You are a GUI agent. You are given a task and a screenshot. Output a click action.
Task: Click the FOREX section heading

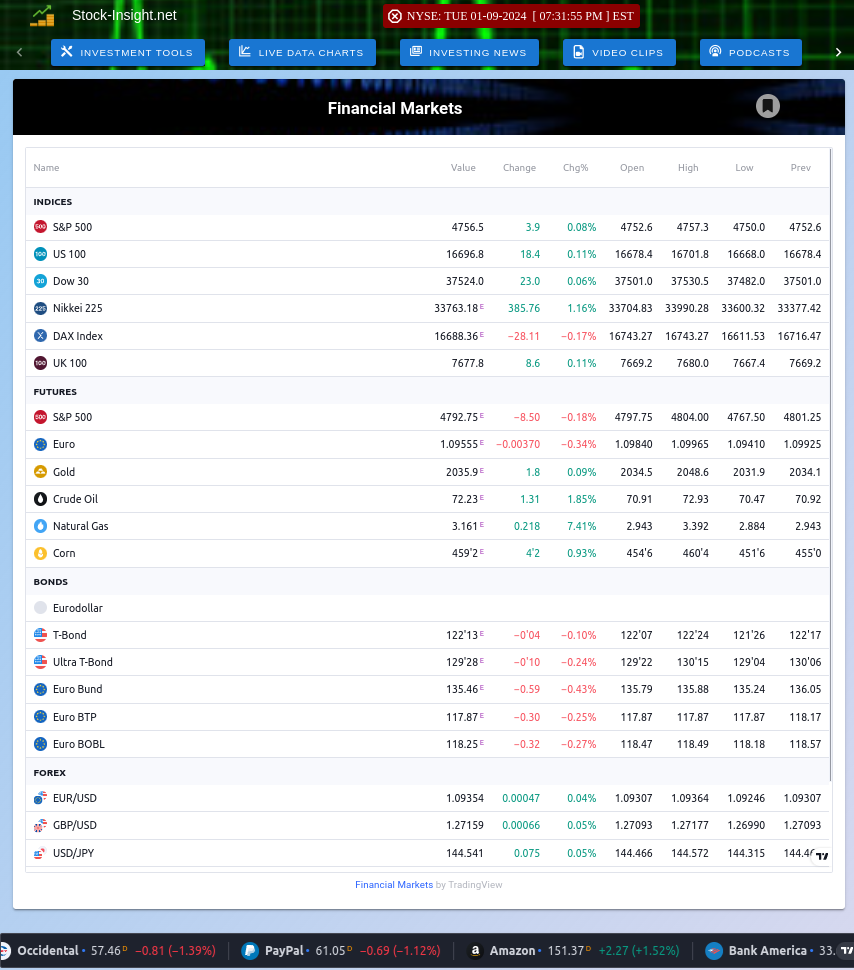click(x=50, y=773)
